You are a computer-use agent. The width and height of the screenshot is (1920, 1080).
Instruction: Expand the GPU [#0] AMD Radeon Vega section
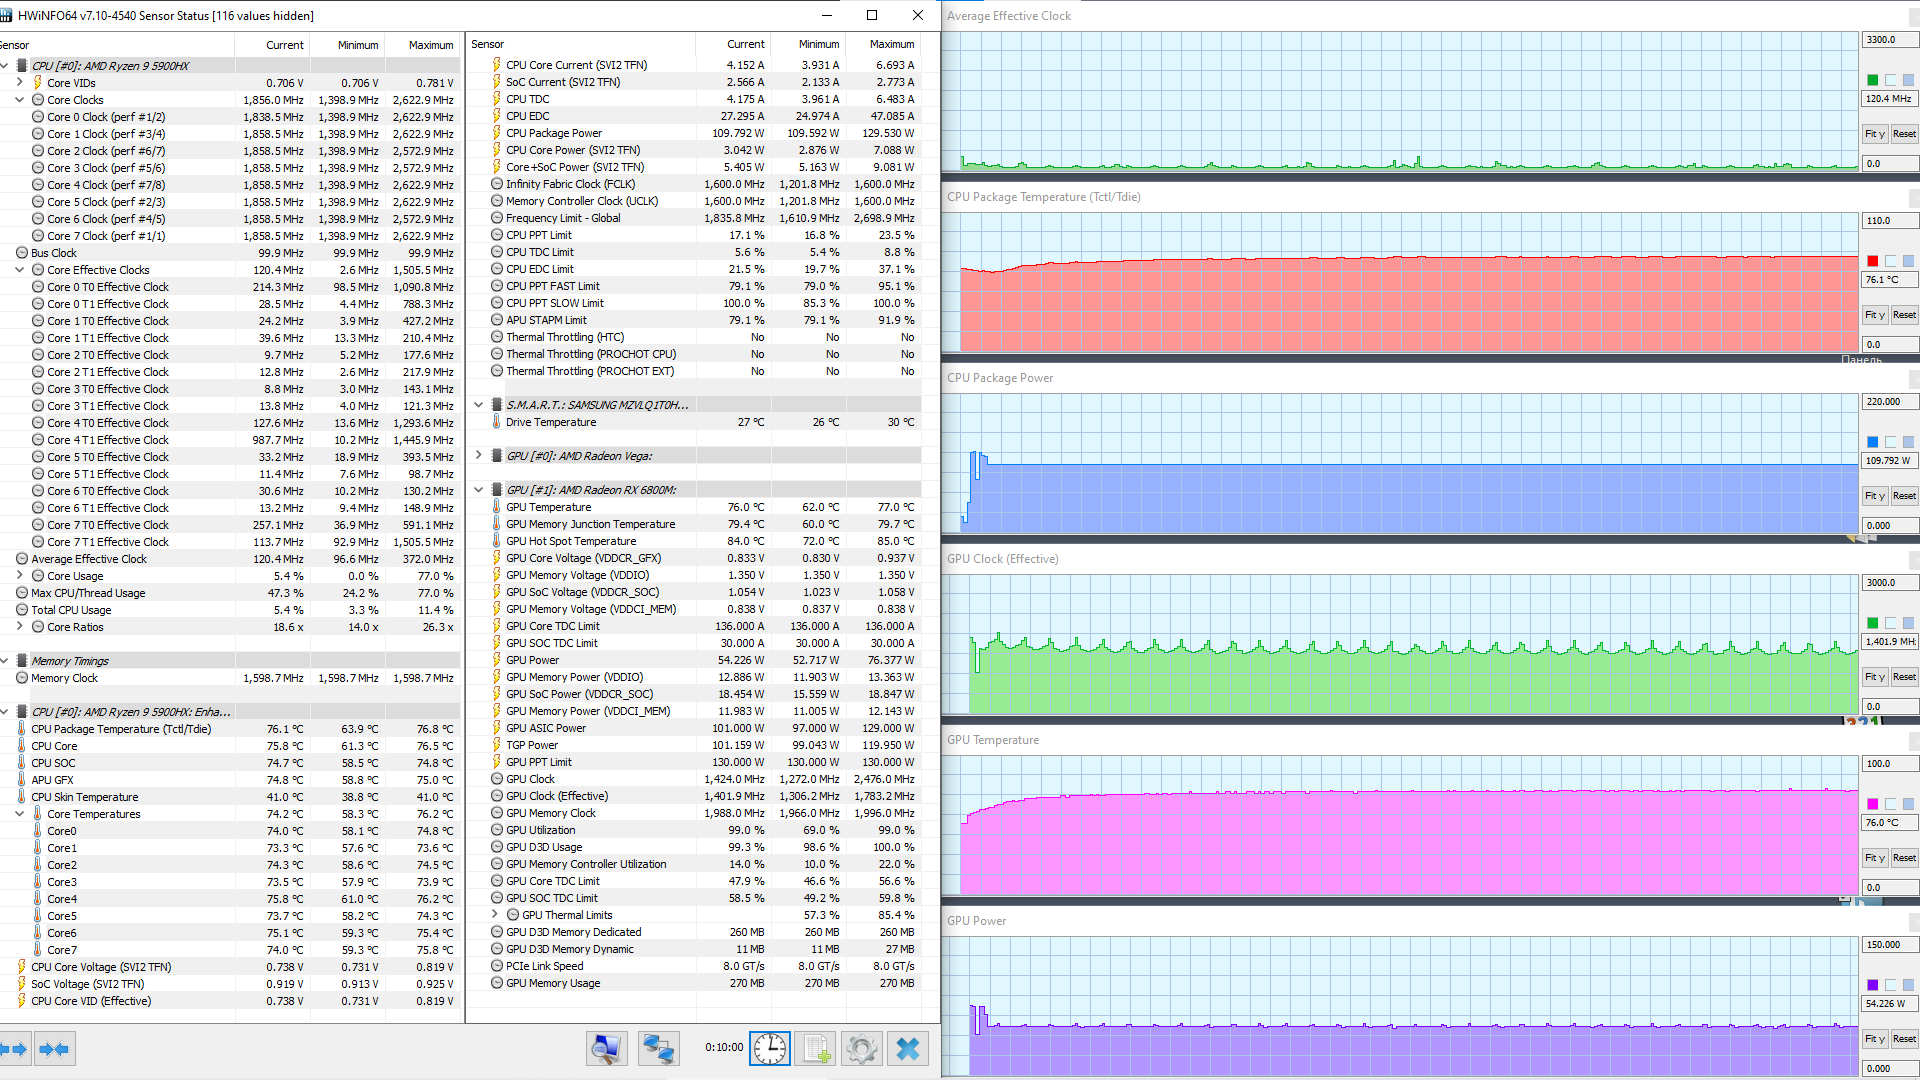point(479,456)
